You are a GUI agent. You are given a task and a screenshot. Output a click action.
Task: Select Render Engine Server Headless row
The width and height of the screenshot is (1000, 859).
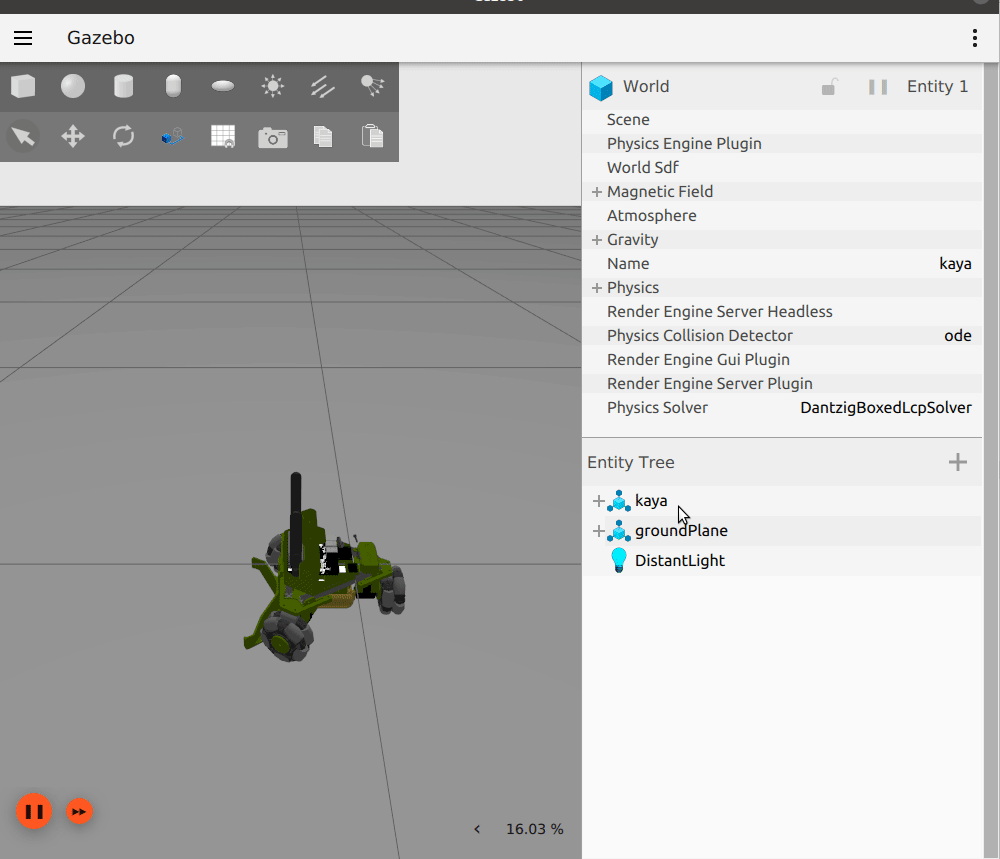click(x=782, y=312)
